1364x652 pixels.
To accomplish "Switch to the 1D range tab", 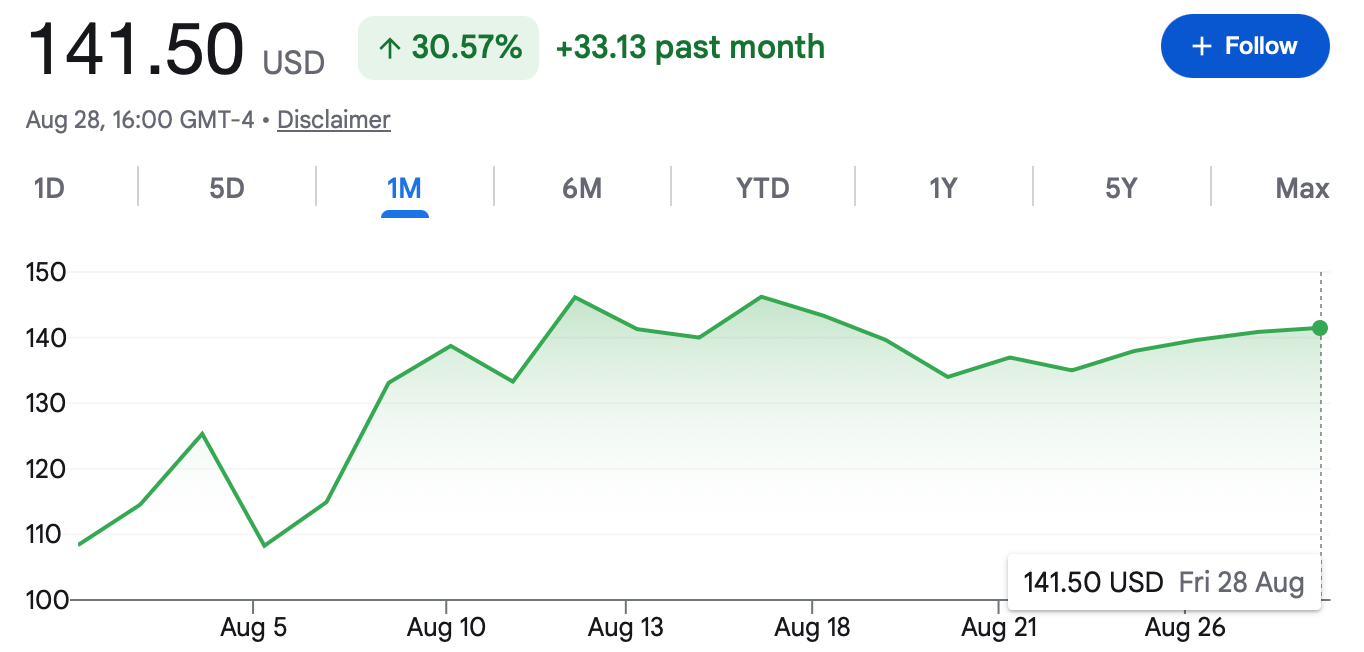I will [x=49, y=188].
